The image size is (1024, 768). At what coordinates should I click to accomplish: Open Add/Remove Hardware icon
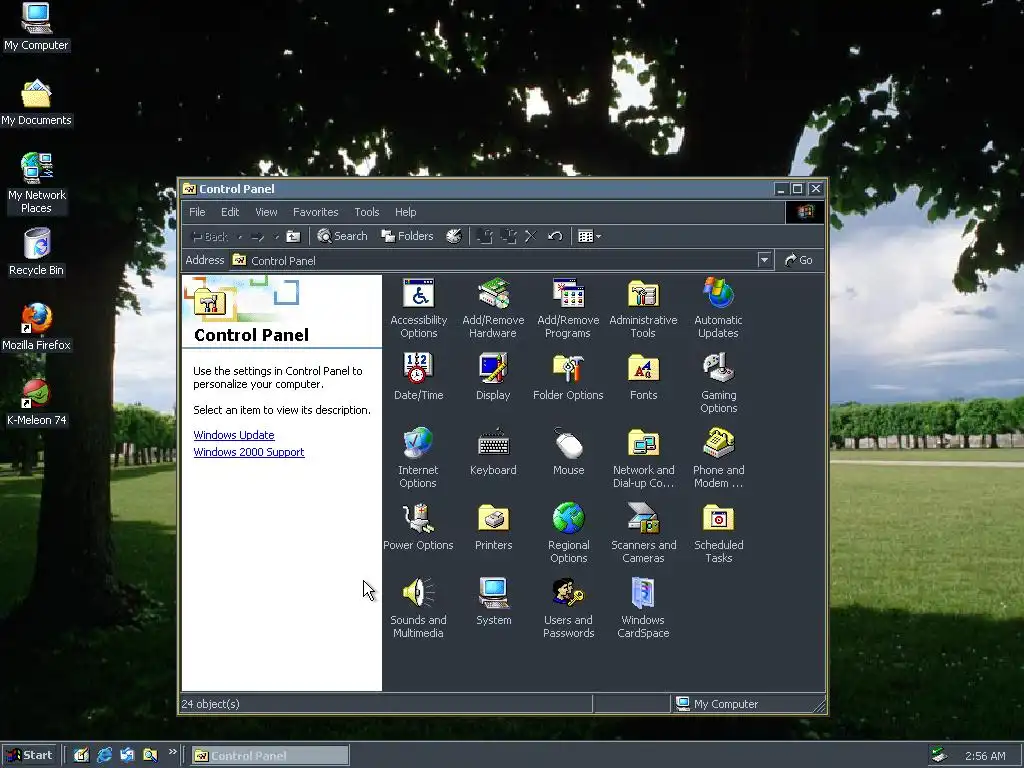tap(493, 308)
